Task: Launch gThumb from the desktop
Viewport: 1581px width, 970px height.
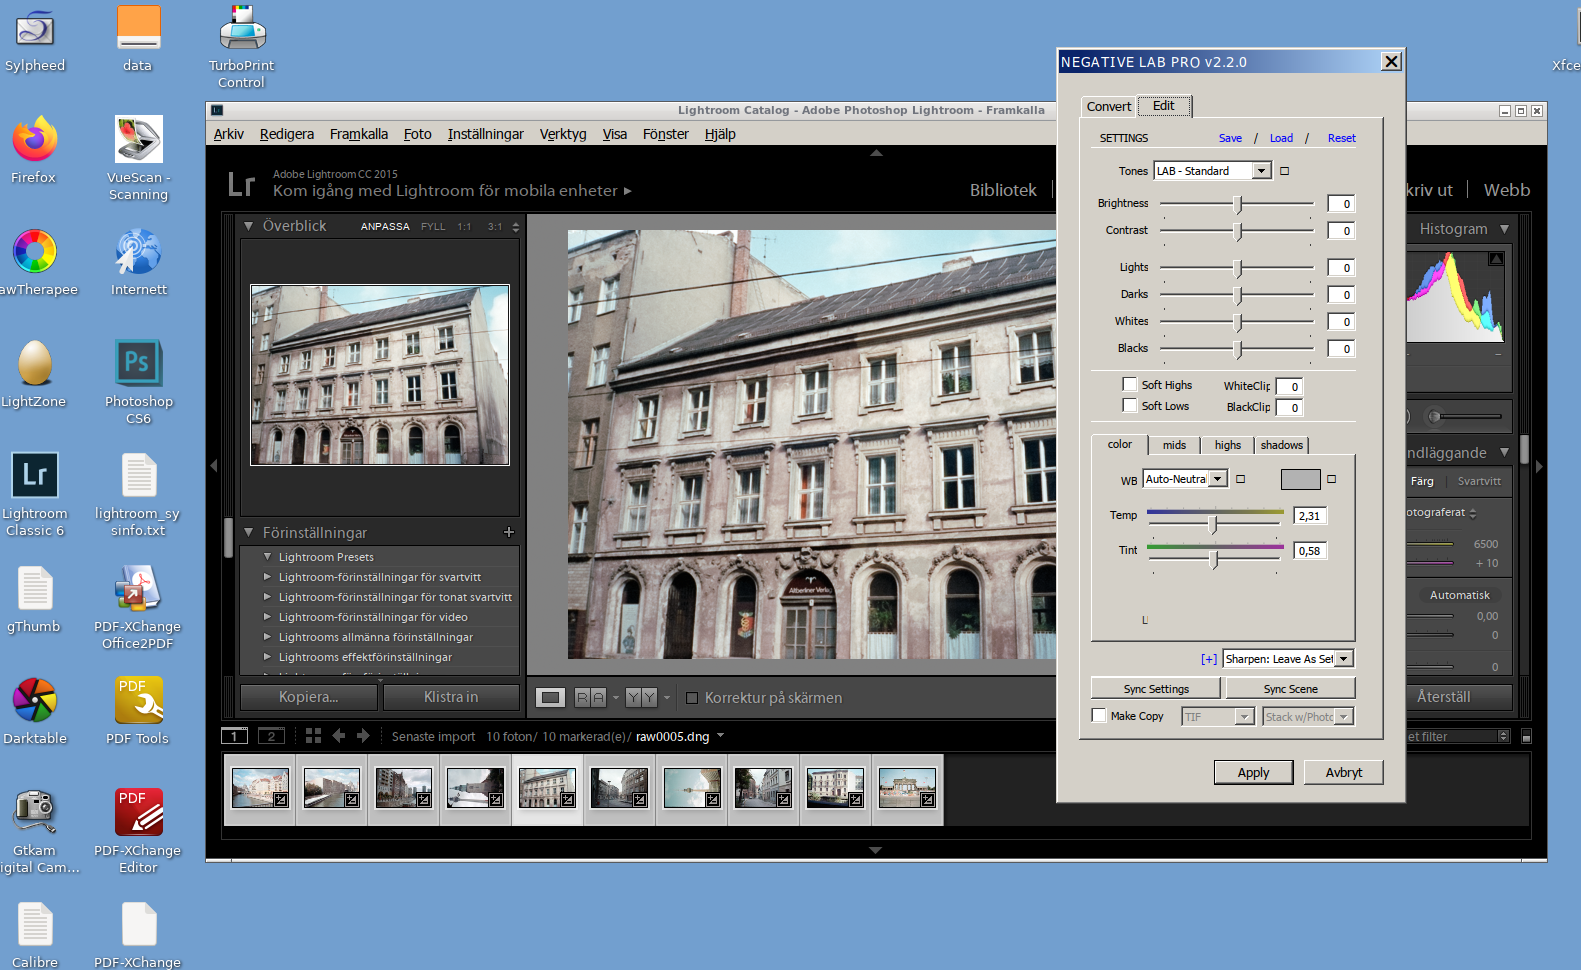Action: [34, 599]
